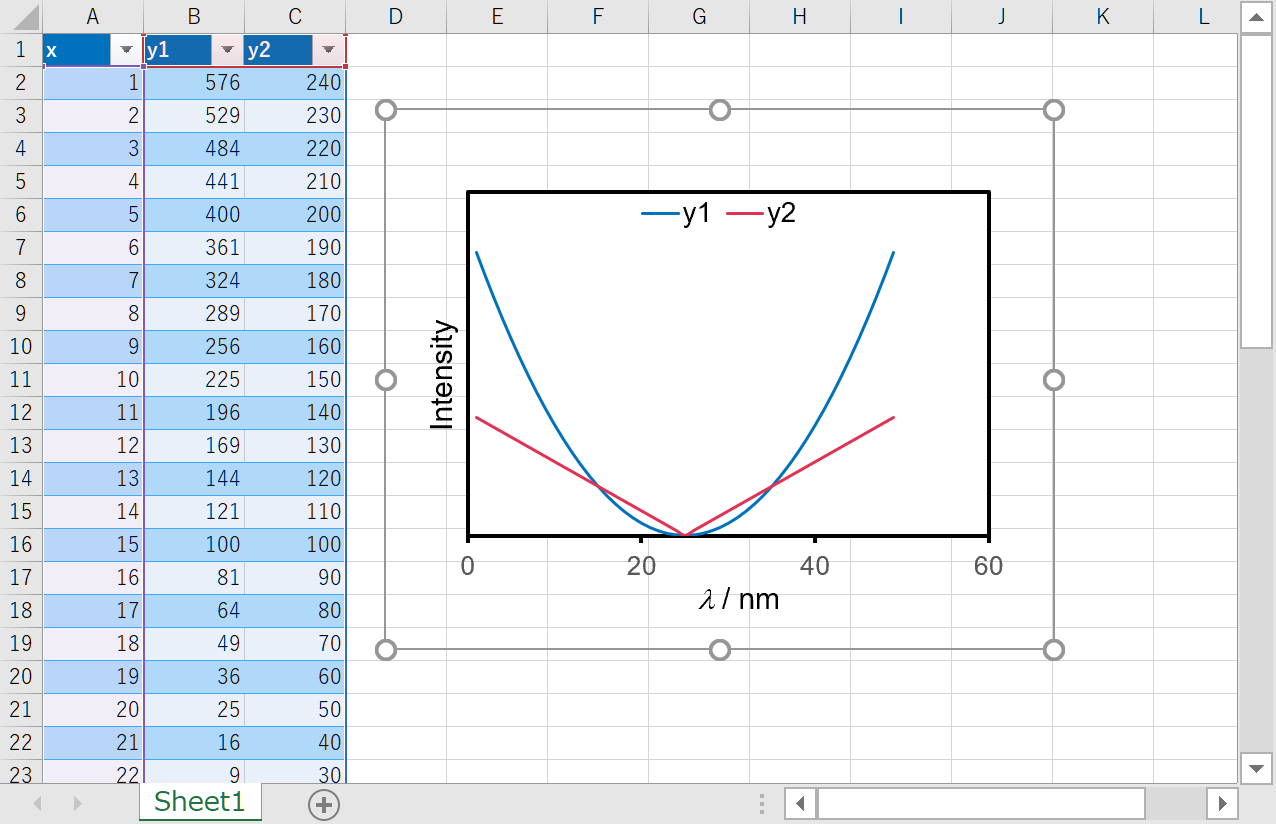This screenshot has width=1276, height=824.
Task: Click the chart's top-left resize handle
Action: [386, 110]
